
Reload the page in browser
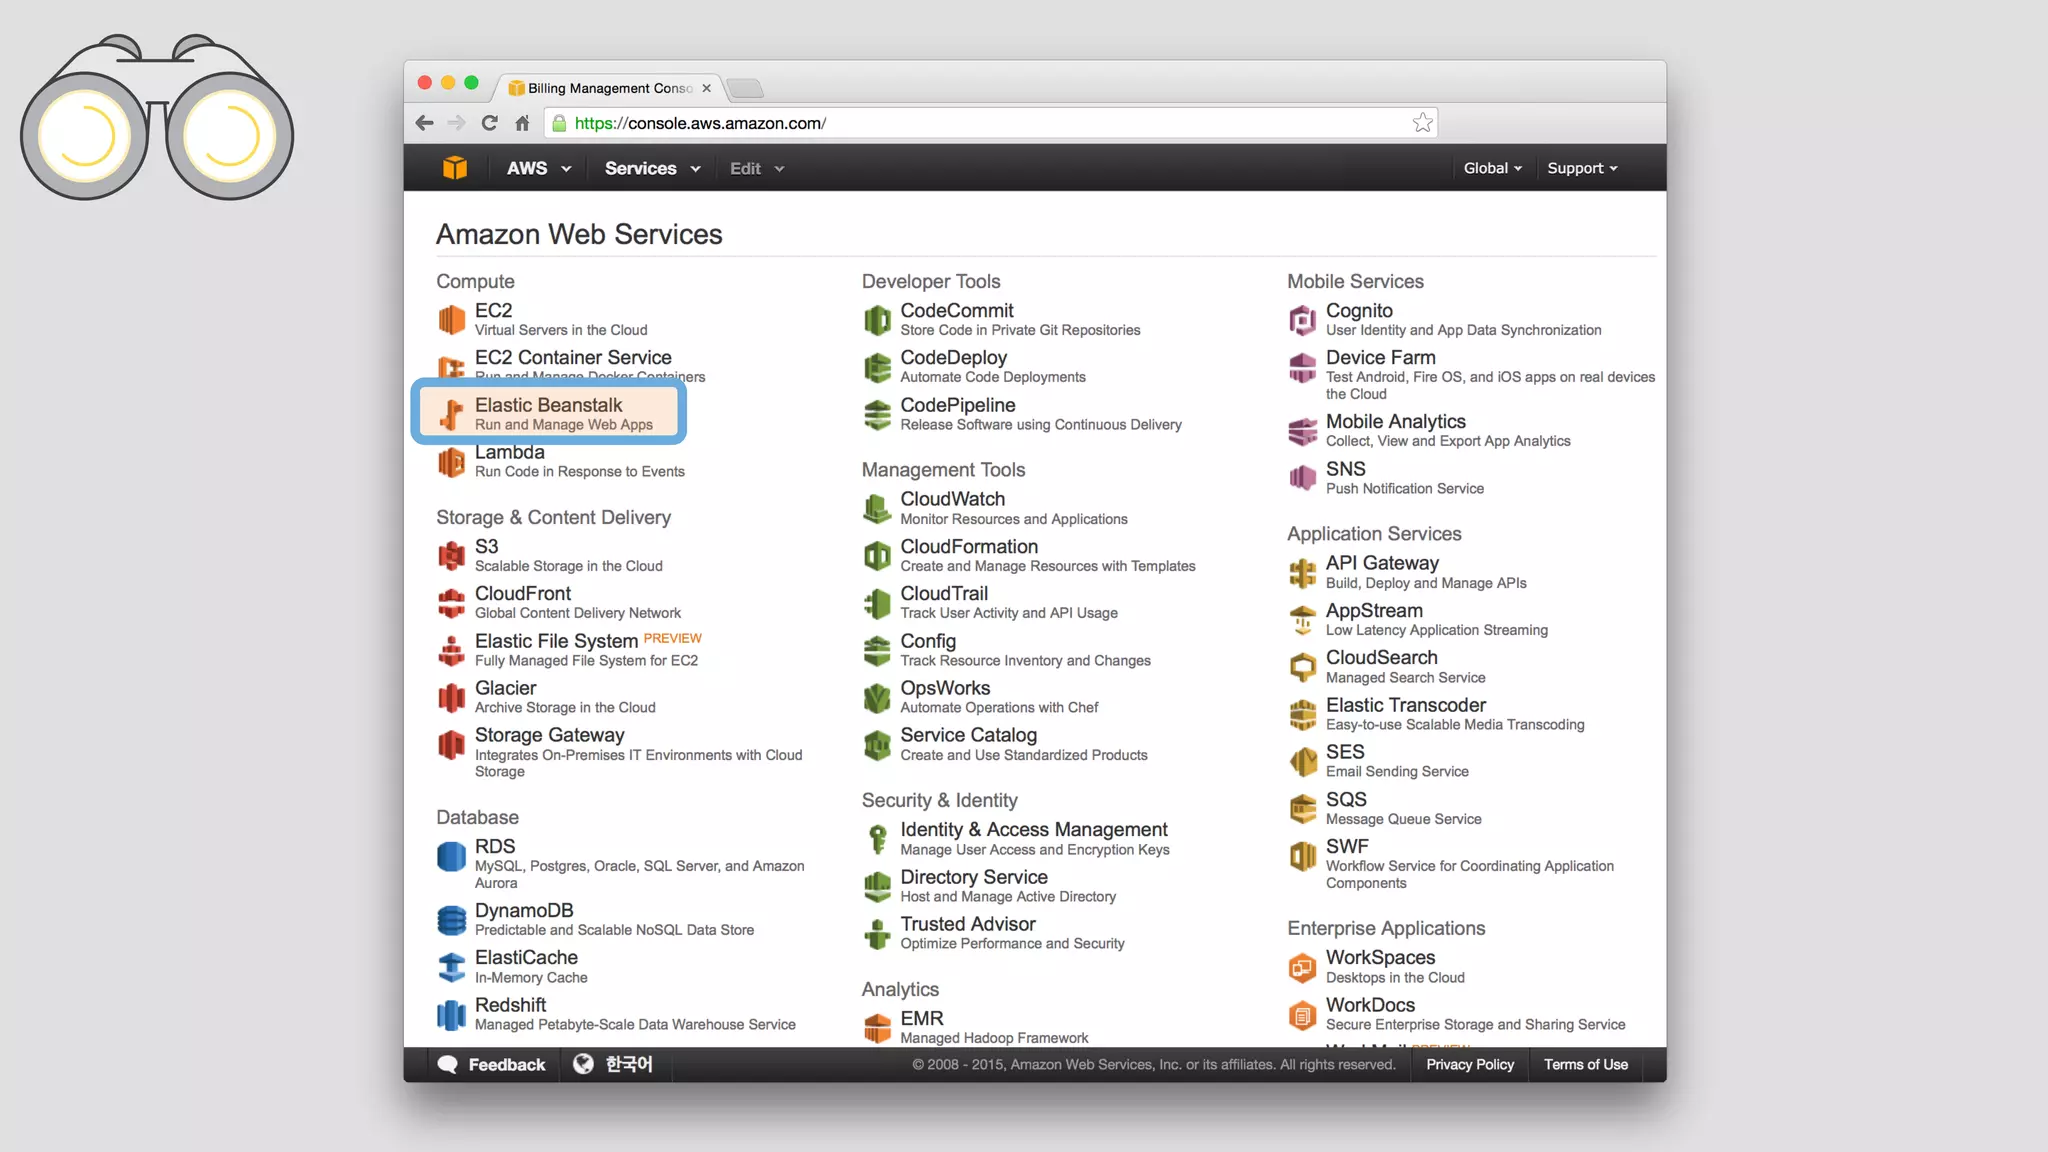(489, 123)
